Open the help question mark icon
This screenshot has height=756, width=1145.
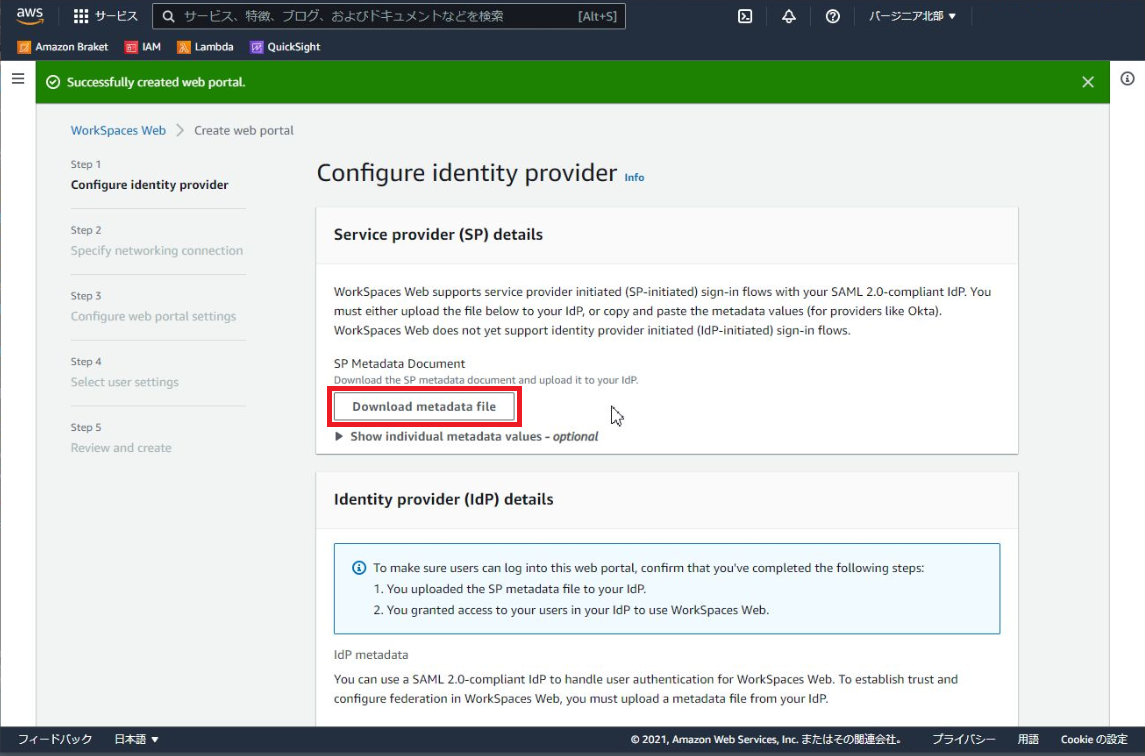pyautogui.click(x=832, y=16)
